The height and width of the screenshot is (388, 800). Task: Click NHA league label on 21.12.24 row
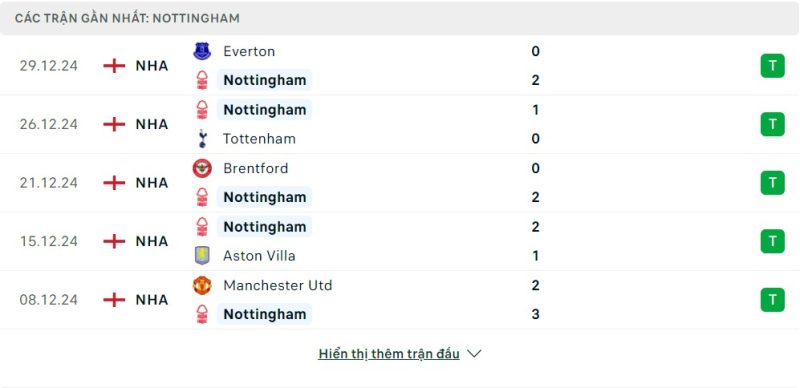point(152,183)
